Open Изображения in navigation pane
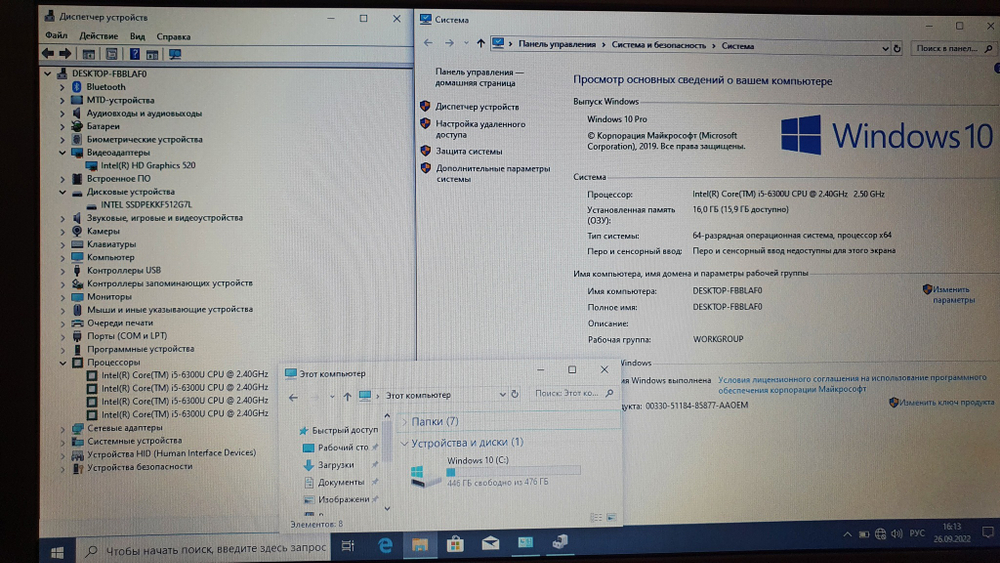 (x=343, y=500)
